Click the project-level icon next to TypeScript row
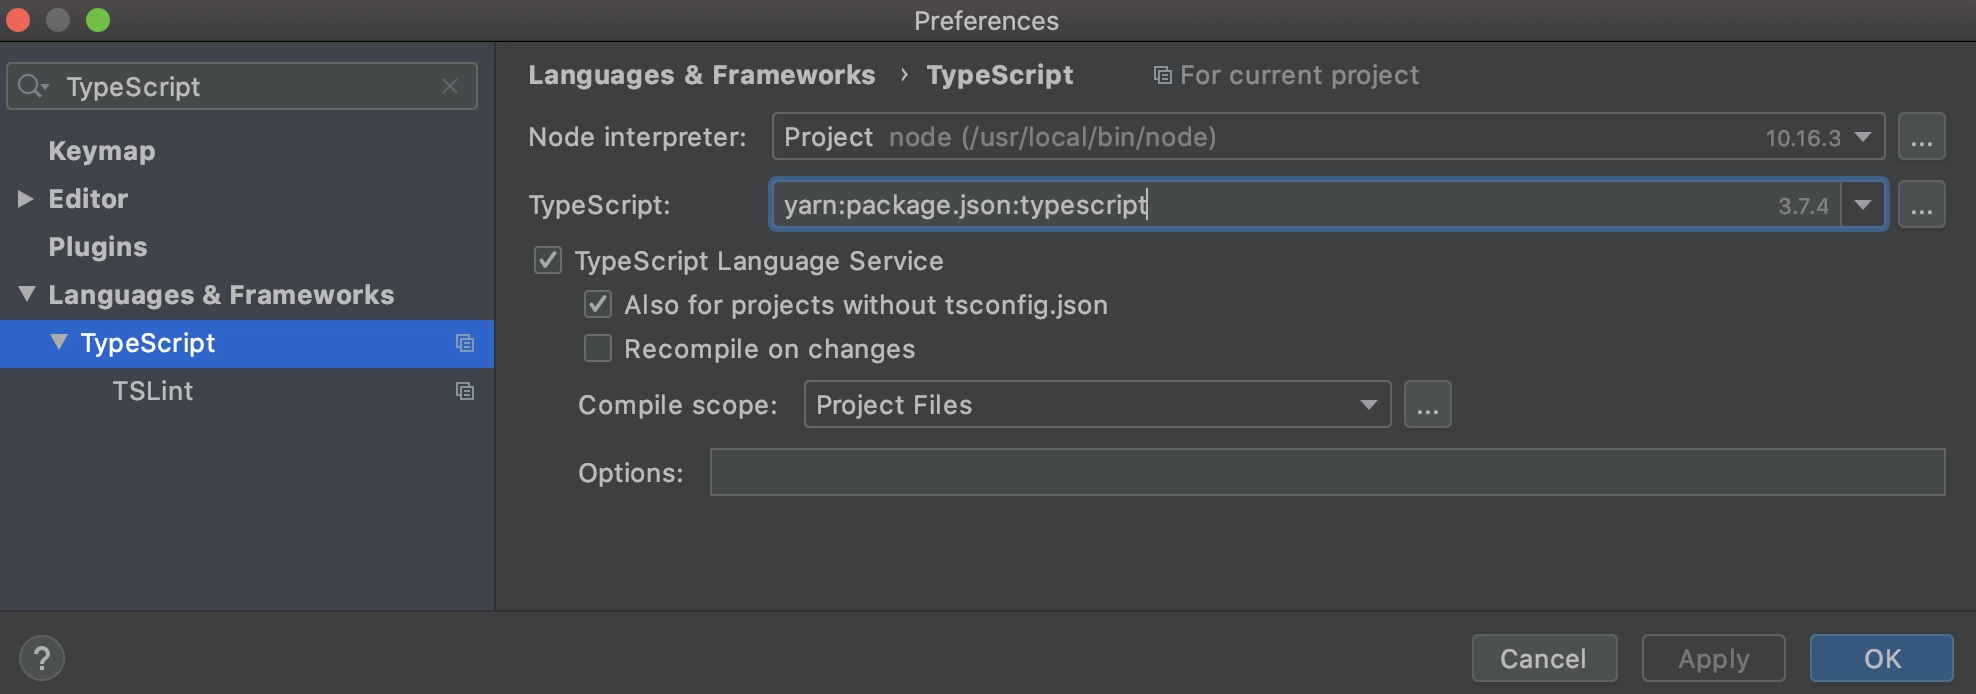This screenshot has height=694, width=1976. click(x=465, y=343)
